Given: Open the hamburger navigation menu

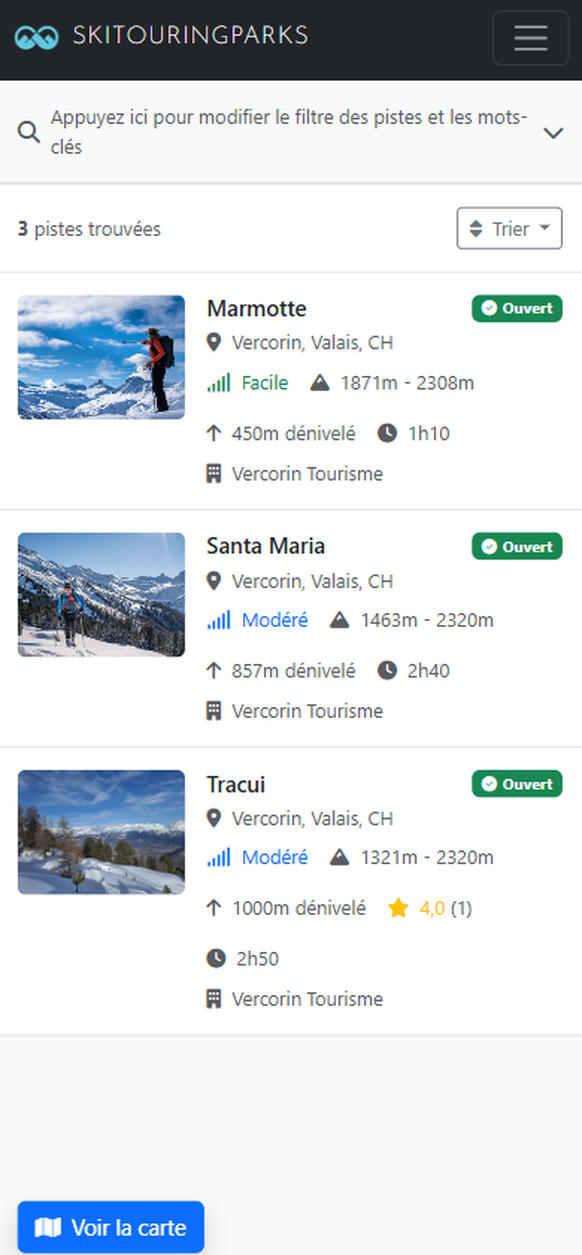Looking at the screenshot, I should click(x=530, y=37).
